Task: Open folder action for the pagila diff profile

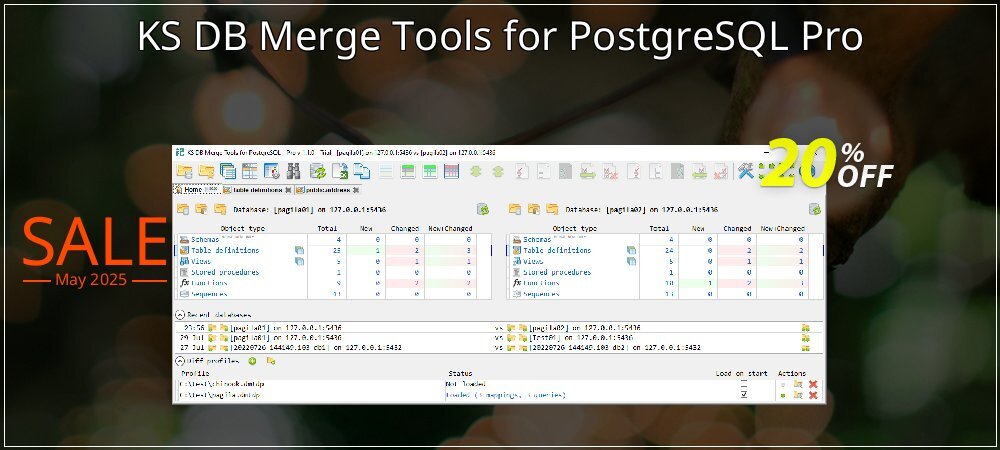Action: 798,395
